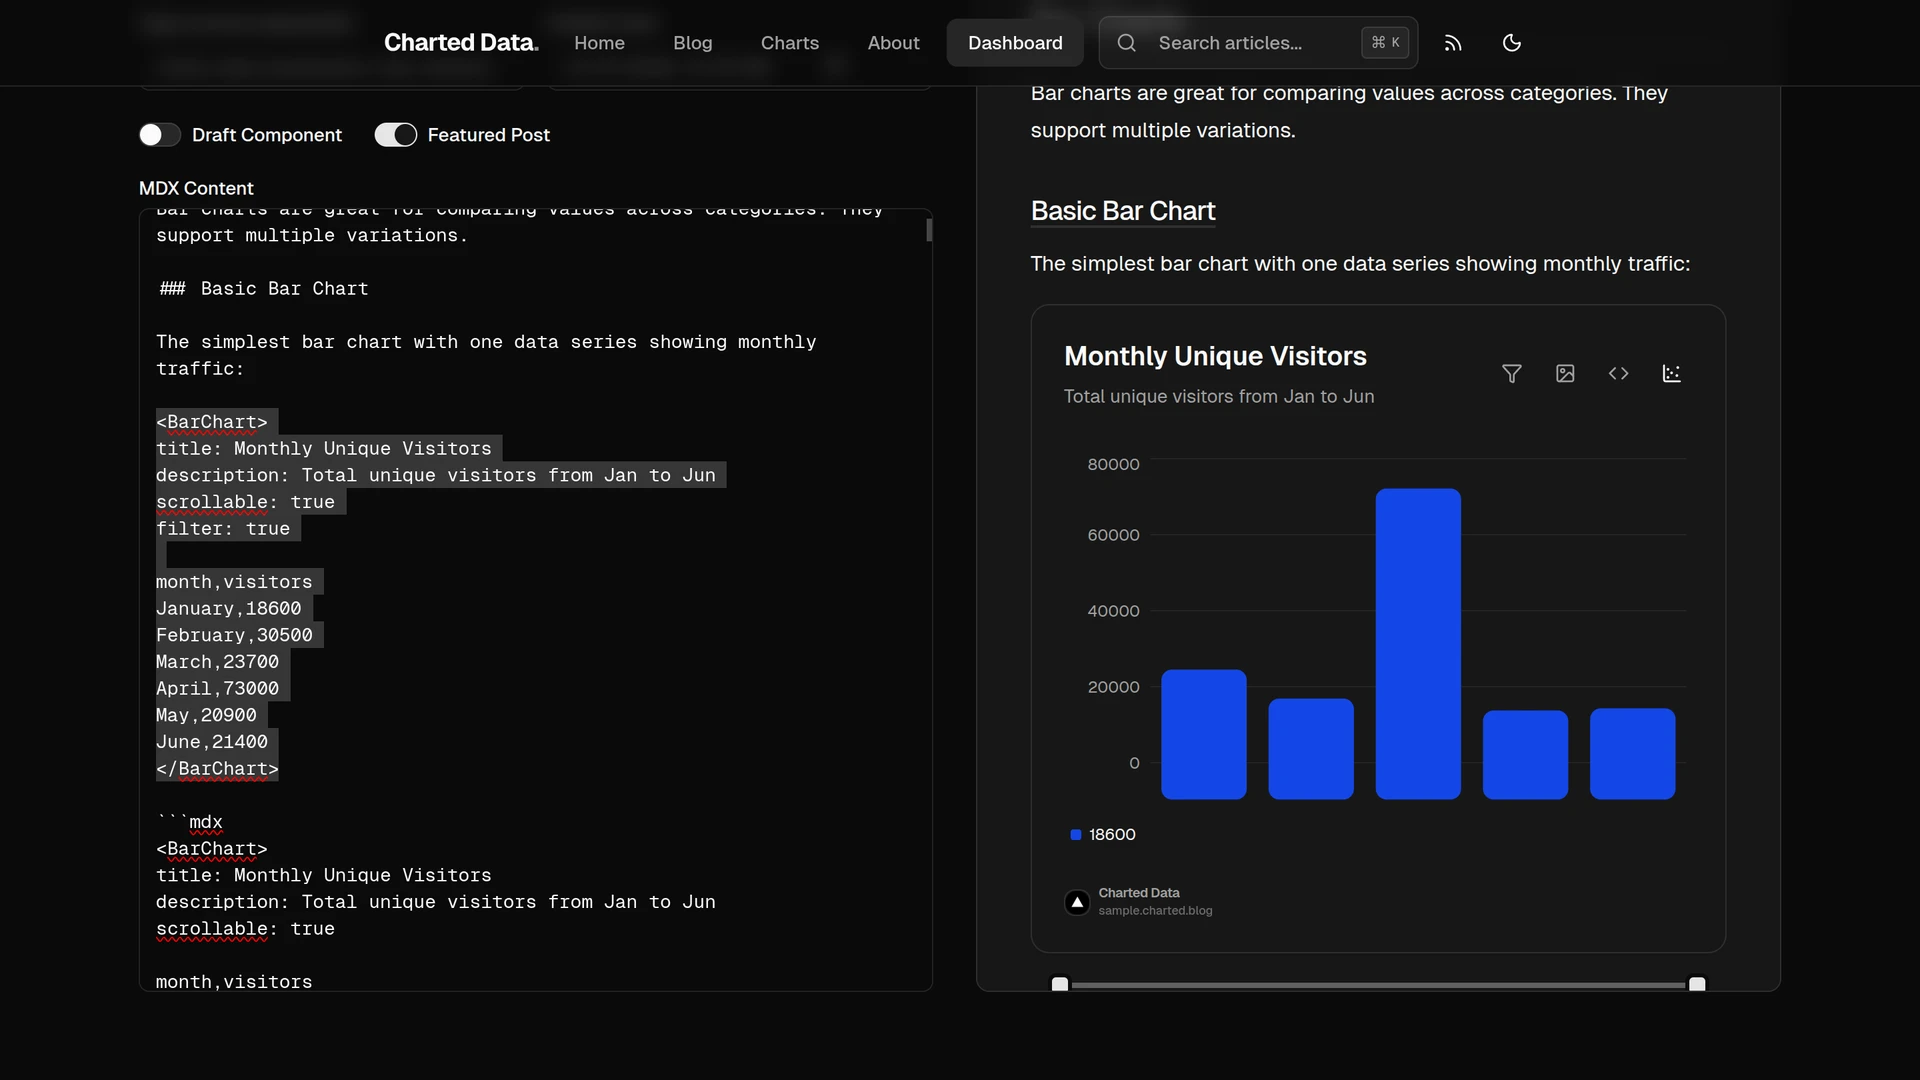Open the RSS feed icon

click(1453, 43)
